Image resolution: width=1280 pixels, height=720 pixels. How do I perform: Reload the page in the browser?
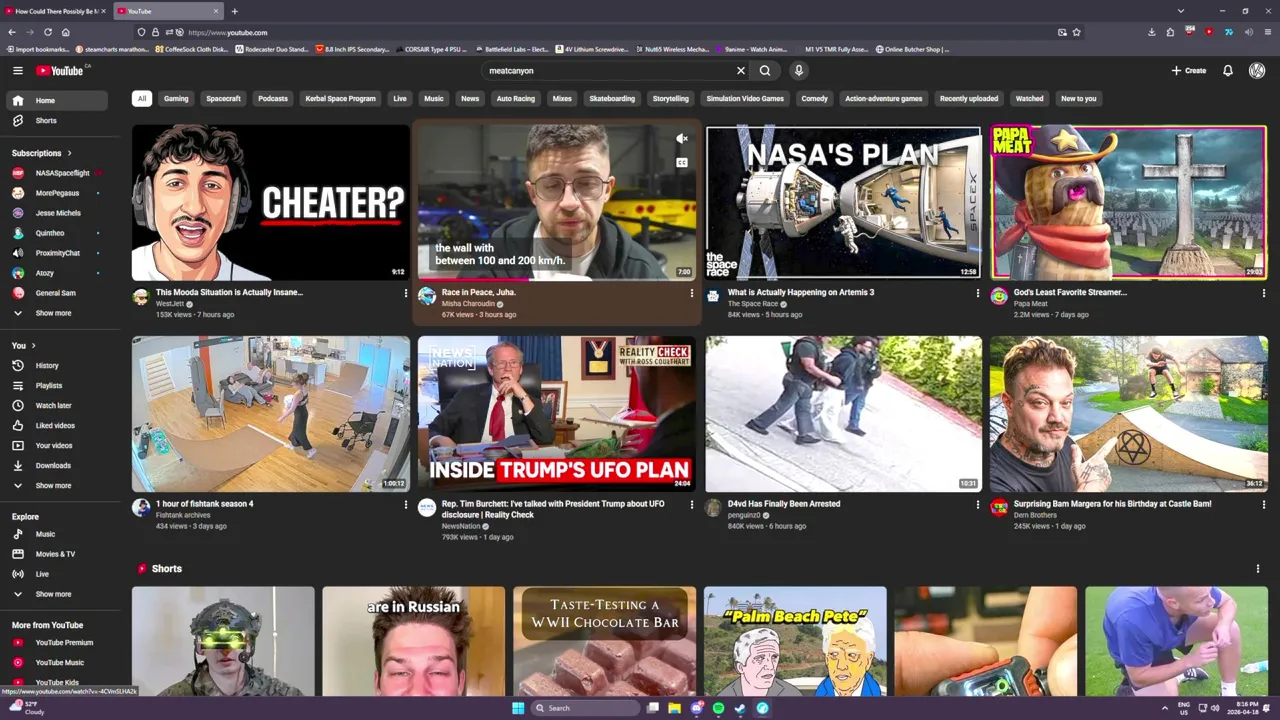click(47, 32)
